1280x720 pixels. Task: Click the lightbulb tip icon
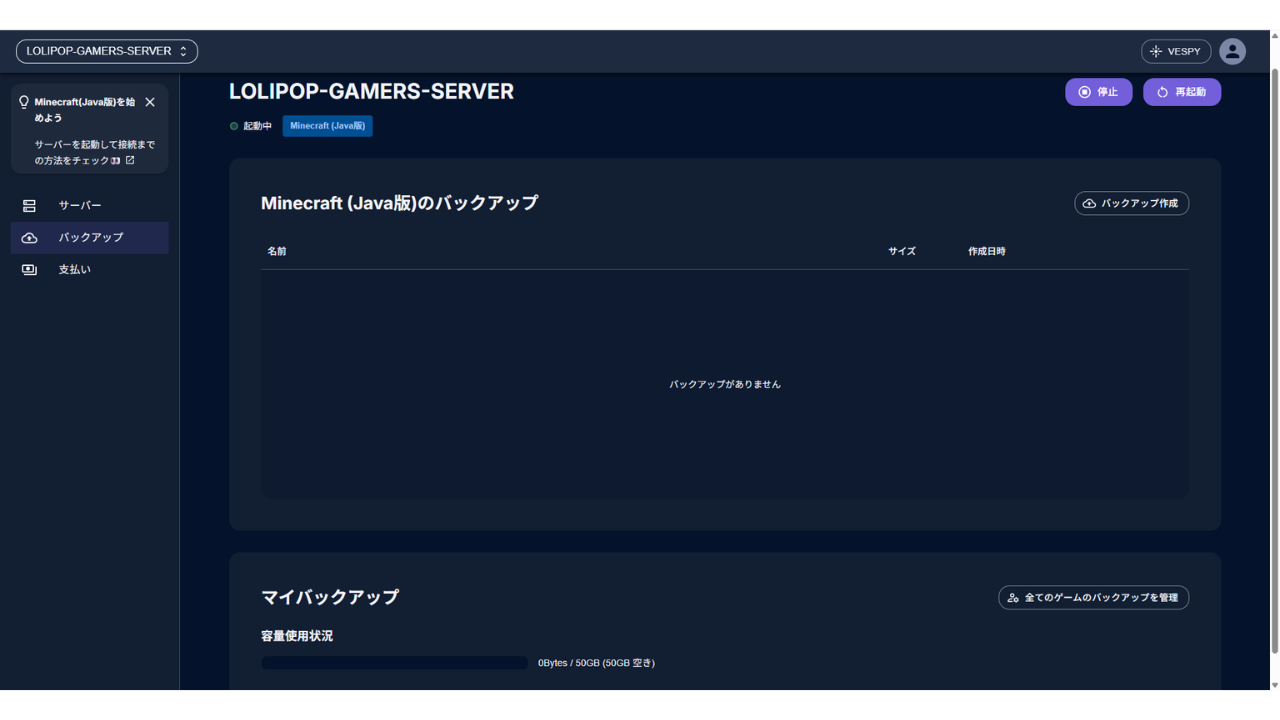click(24, 102)
